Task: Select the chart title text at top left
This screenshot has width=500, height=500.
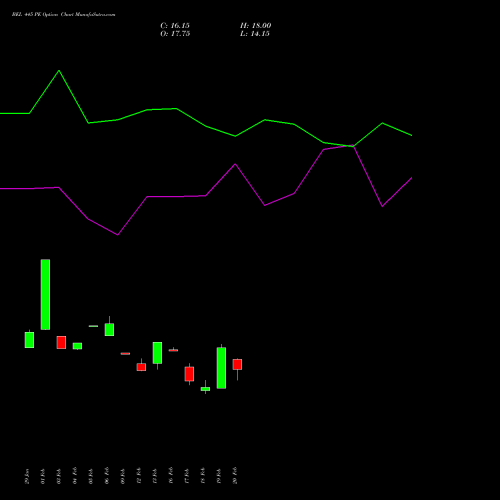Action: pyautogui.click(x=63, y=15)
